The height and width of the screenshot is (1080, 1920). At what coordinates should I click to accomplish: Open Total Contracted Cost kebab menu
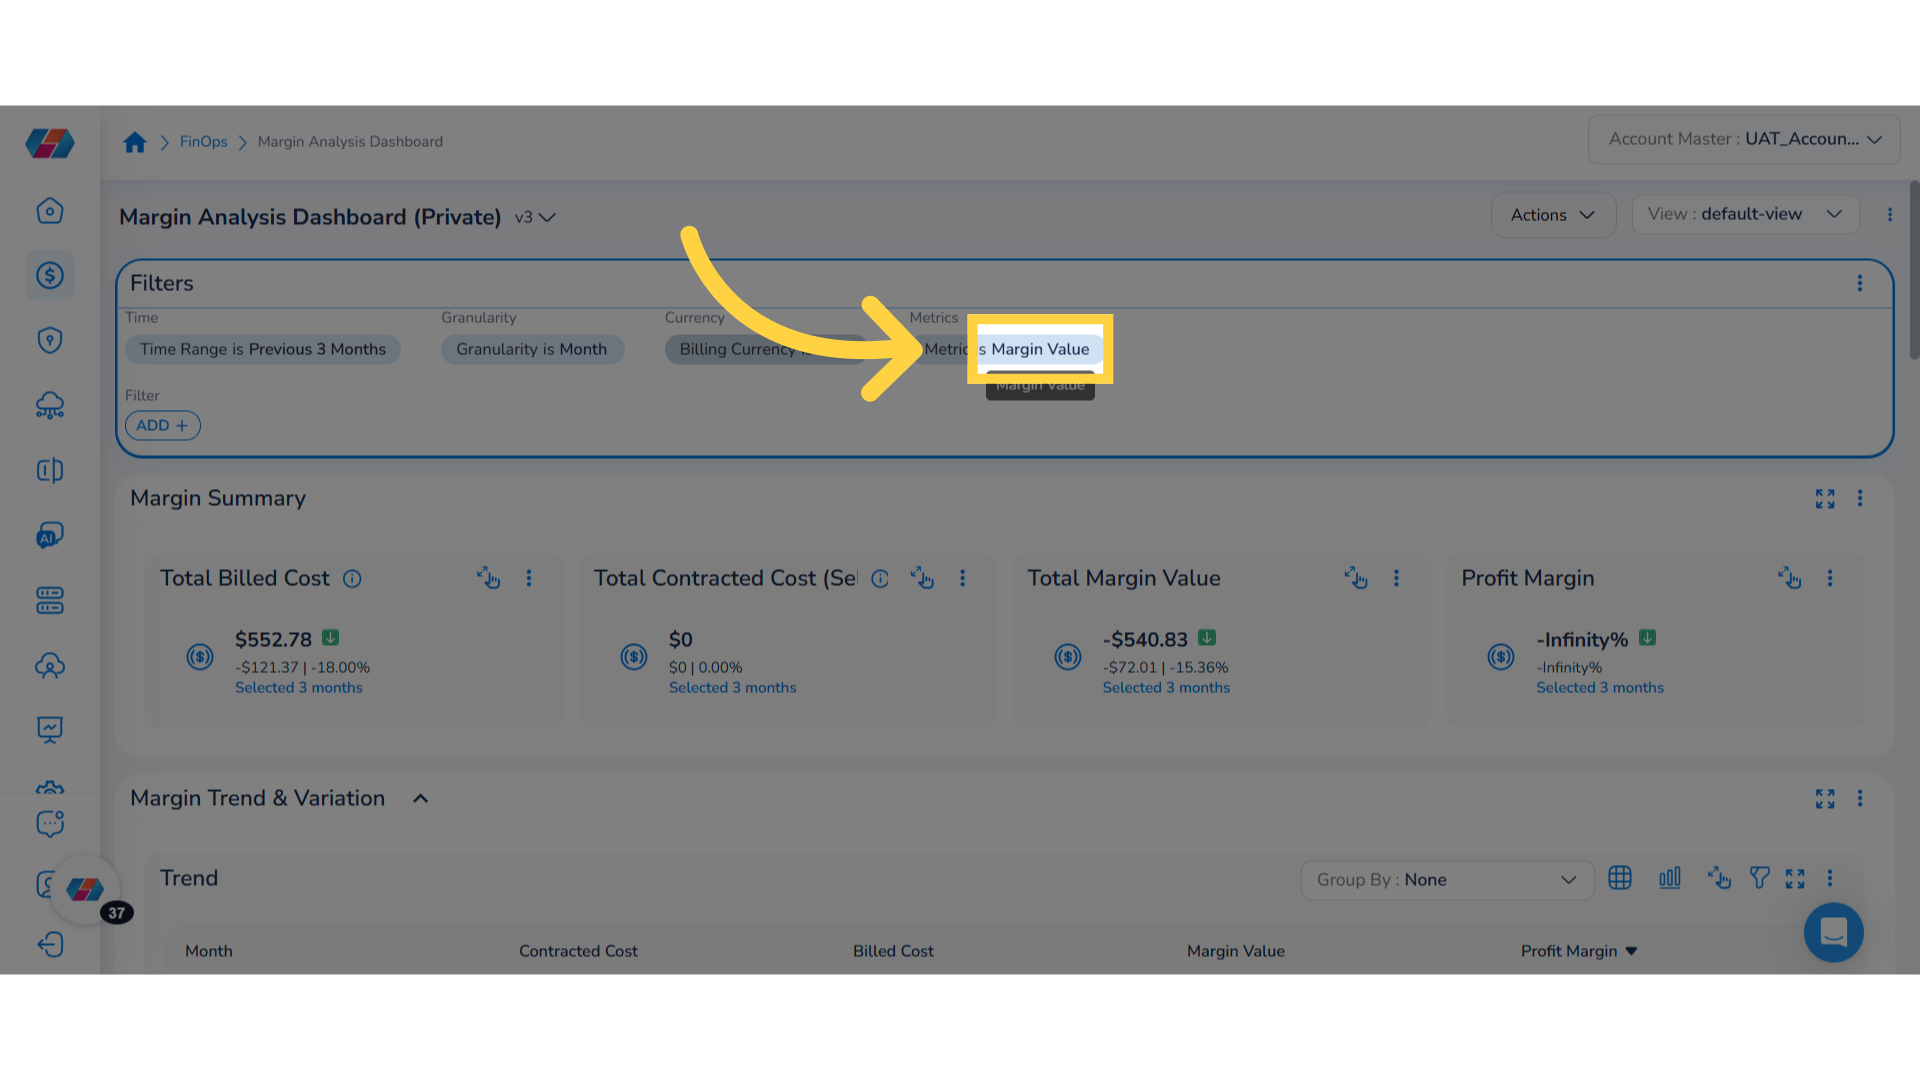pyautogui.click(x=963, y=578)
